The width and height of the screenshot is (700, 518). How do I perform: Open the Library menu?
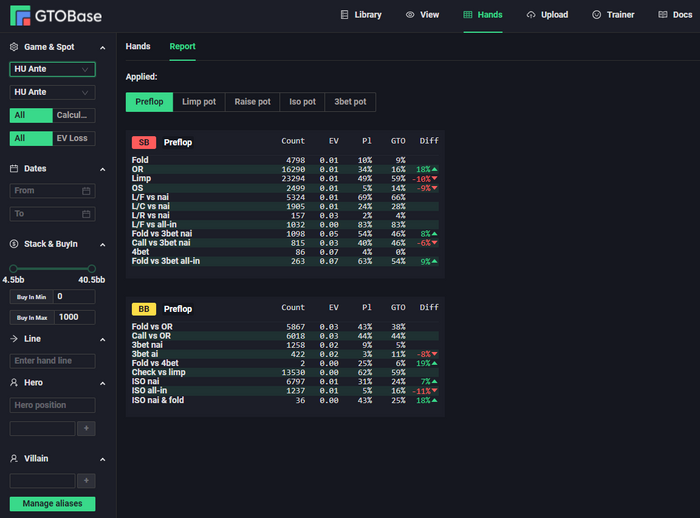tap(361, 15)
